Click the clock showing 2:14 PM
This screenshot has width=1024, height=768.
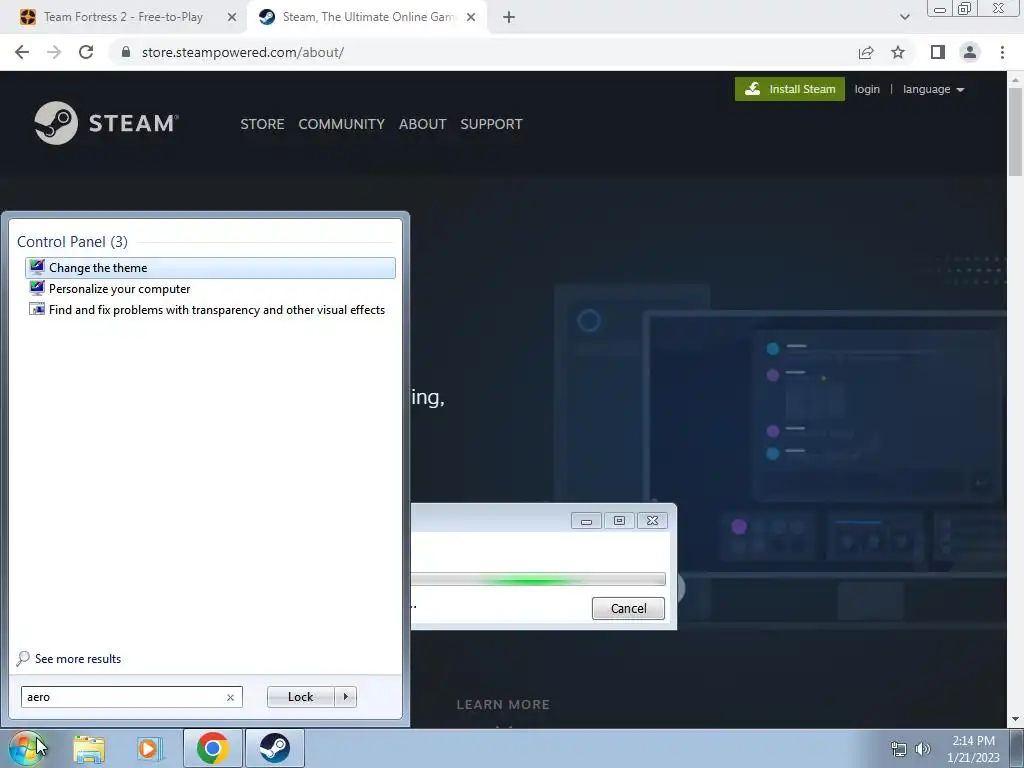[973, 741]
